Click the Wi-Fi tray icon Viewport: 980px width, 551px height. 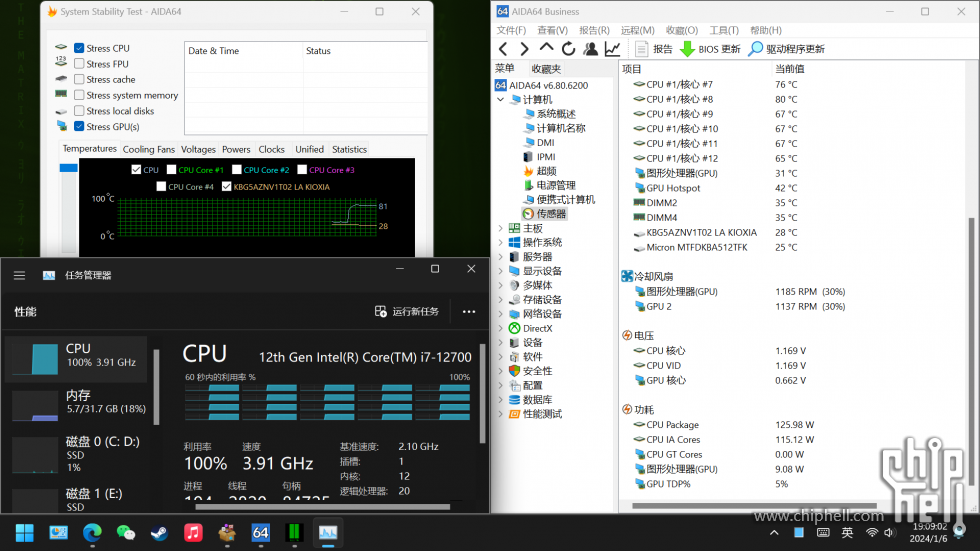coord(872,533)
